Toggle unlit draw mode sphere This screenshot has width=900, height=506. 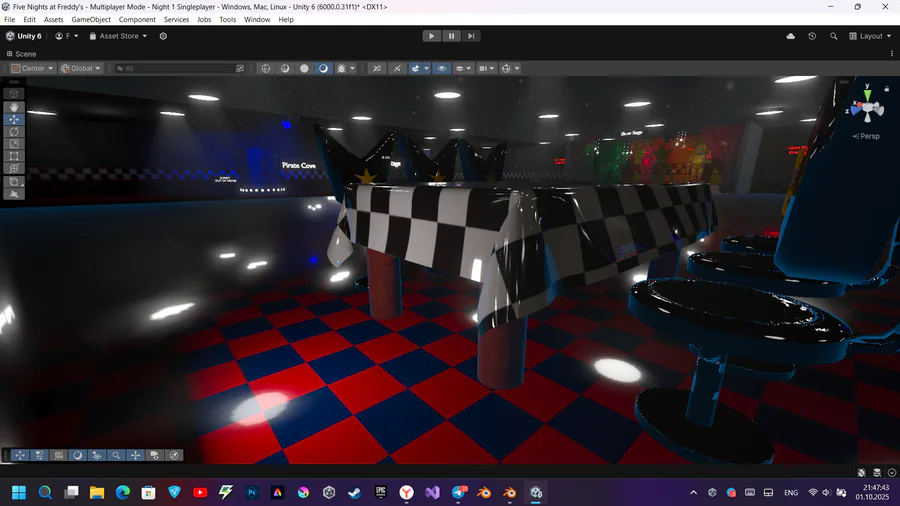pos(304,68)
